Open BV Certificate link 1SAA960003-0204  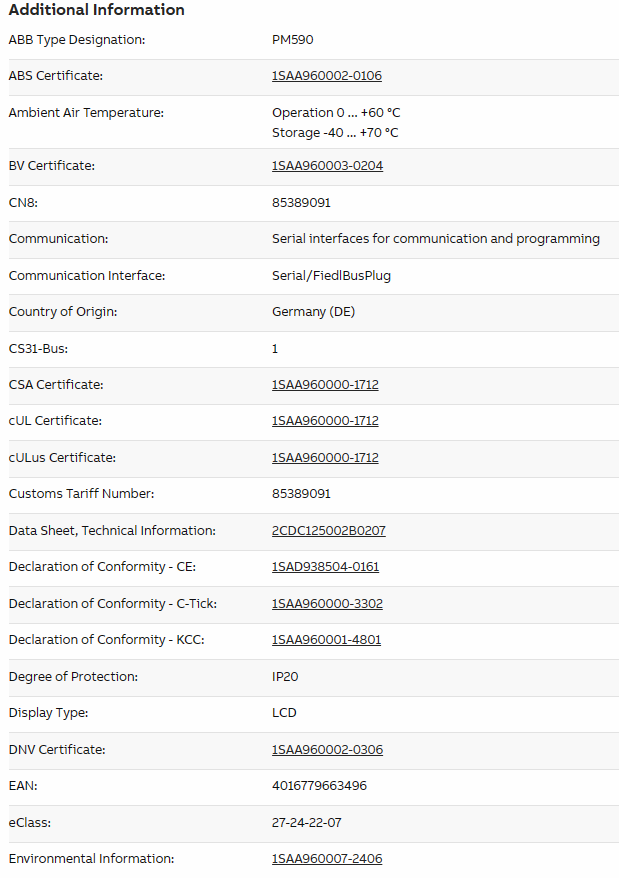tap(327, 166)
